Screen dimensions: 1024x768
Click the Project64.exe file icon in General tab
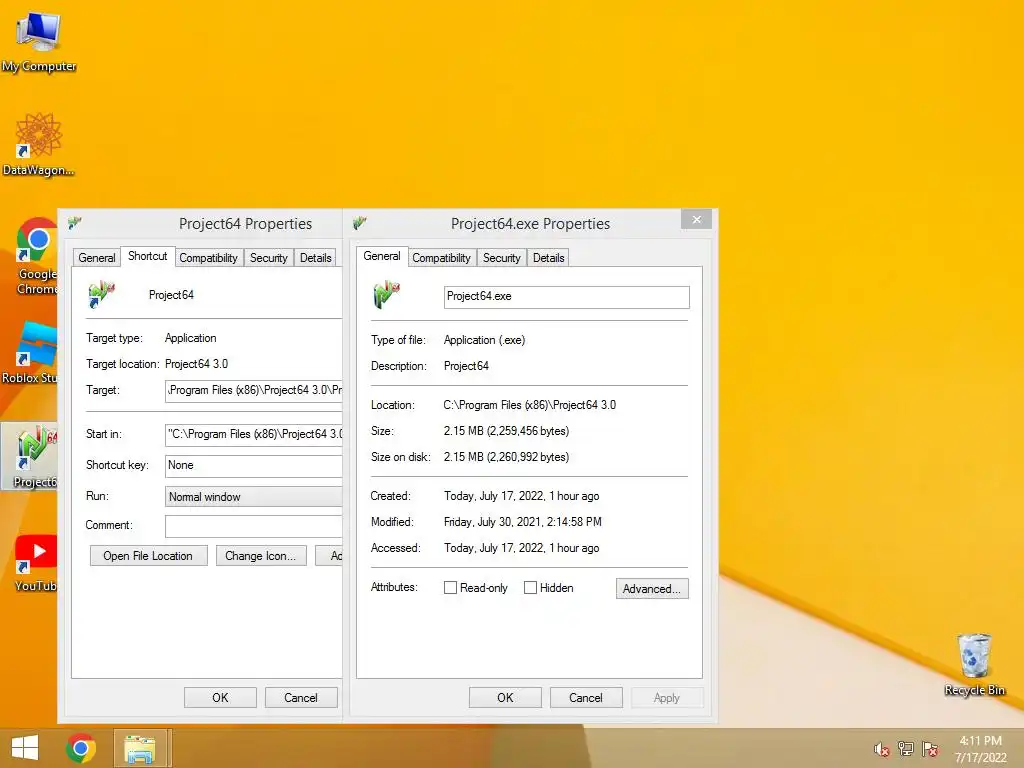[x=386, y=295]
